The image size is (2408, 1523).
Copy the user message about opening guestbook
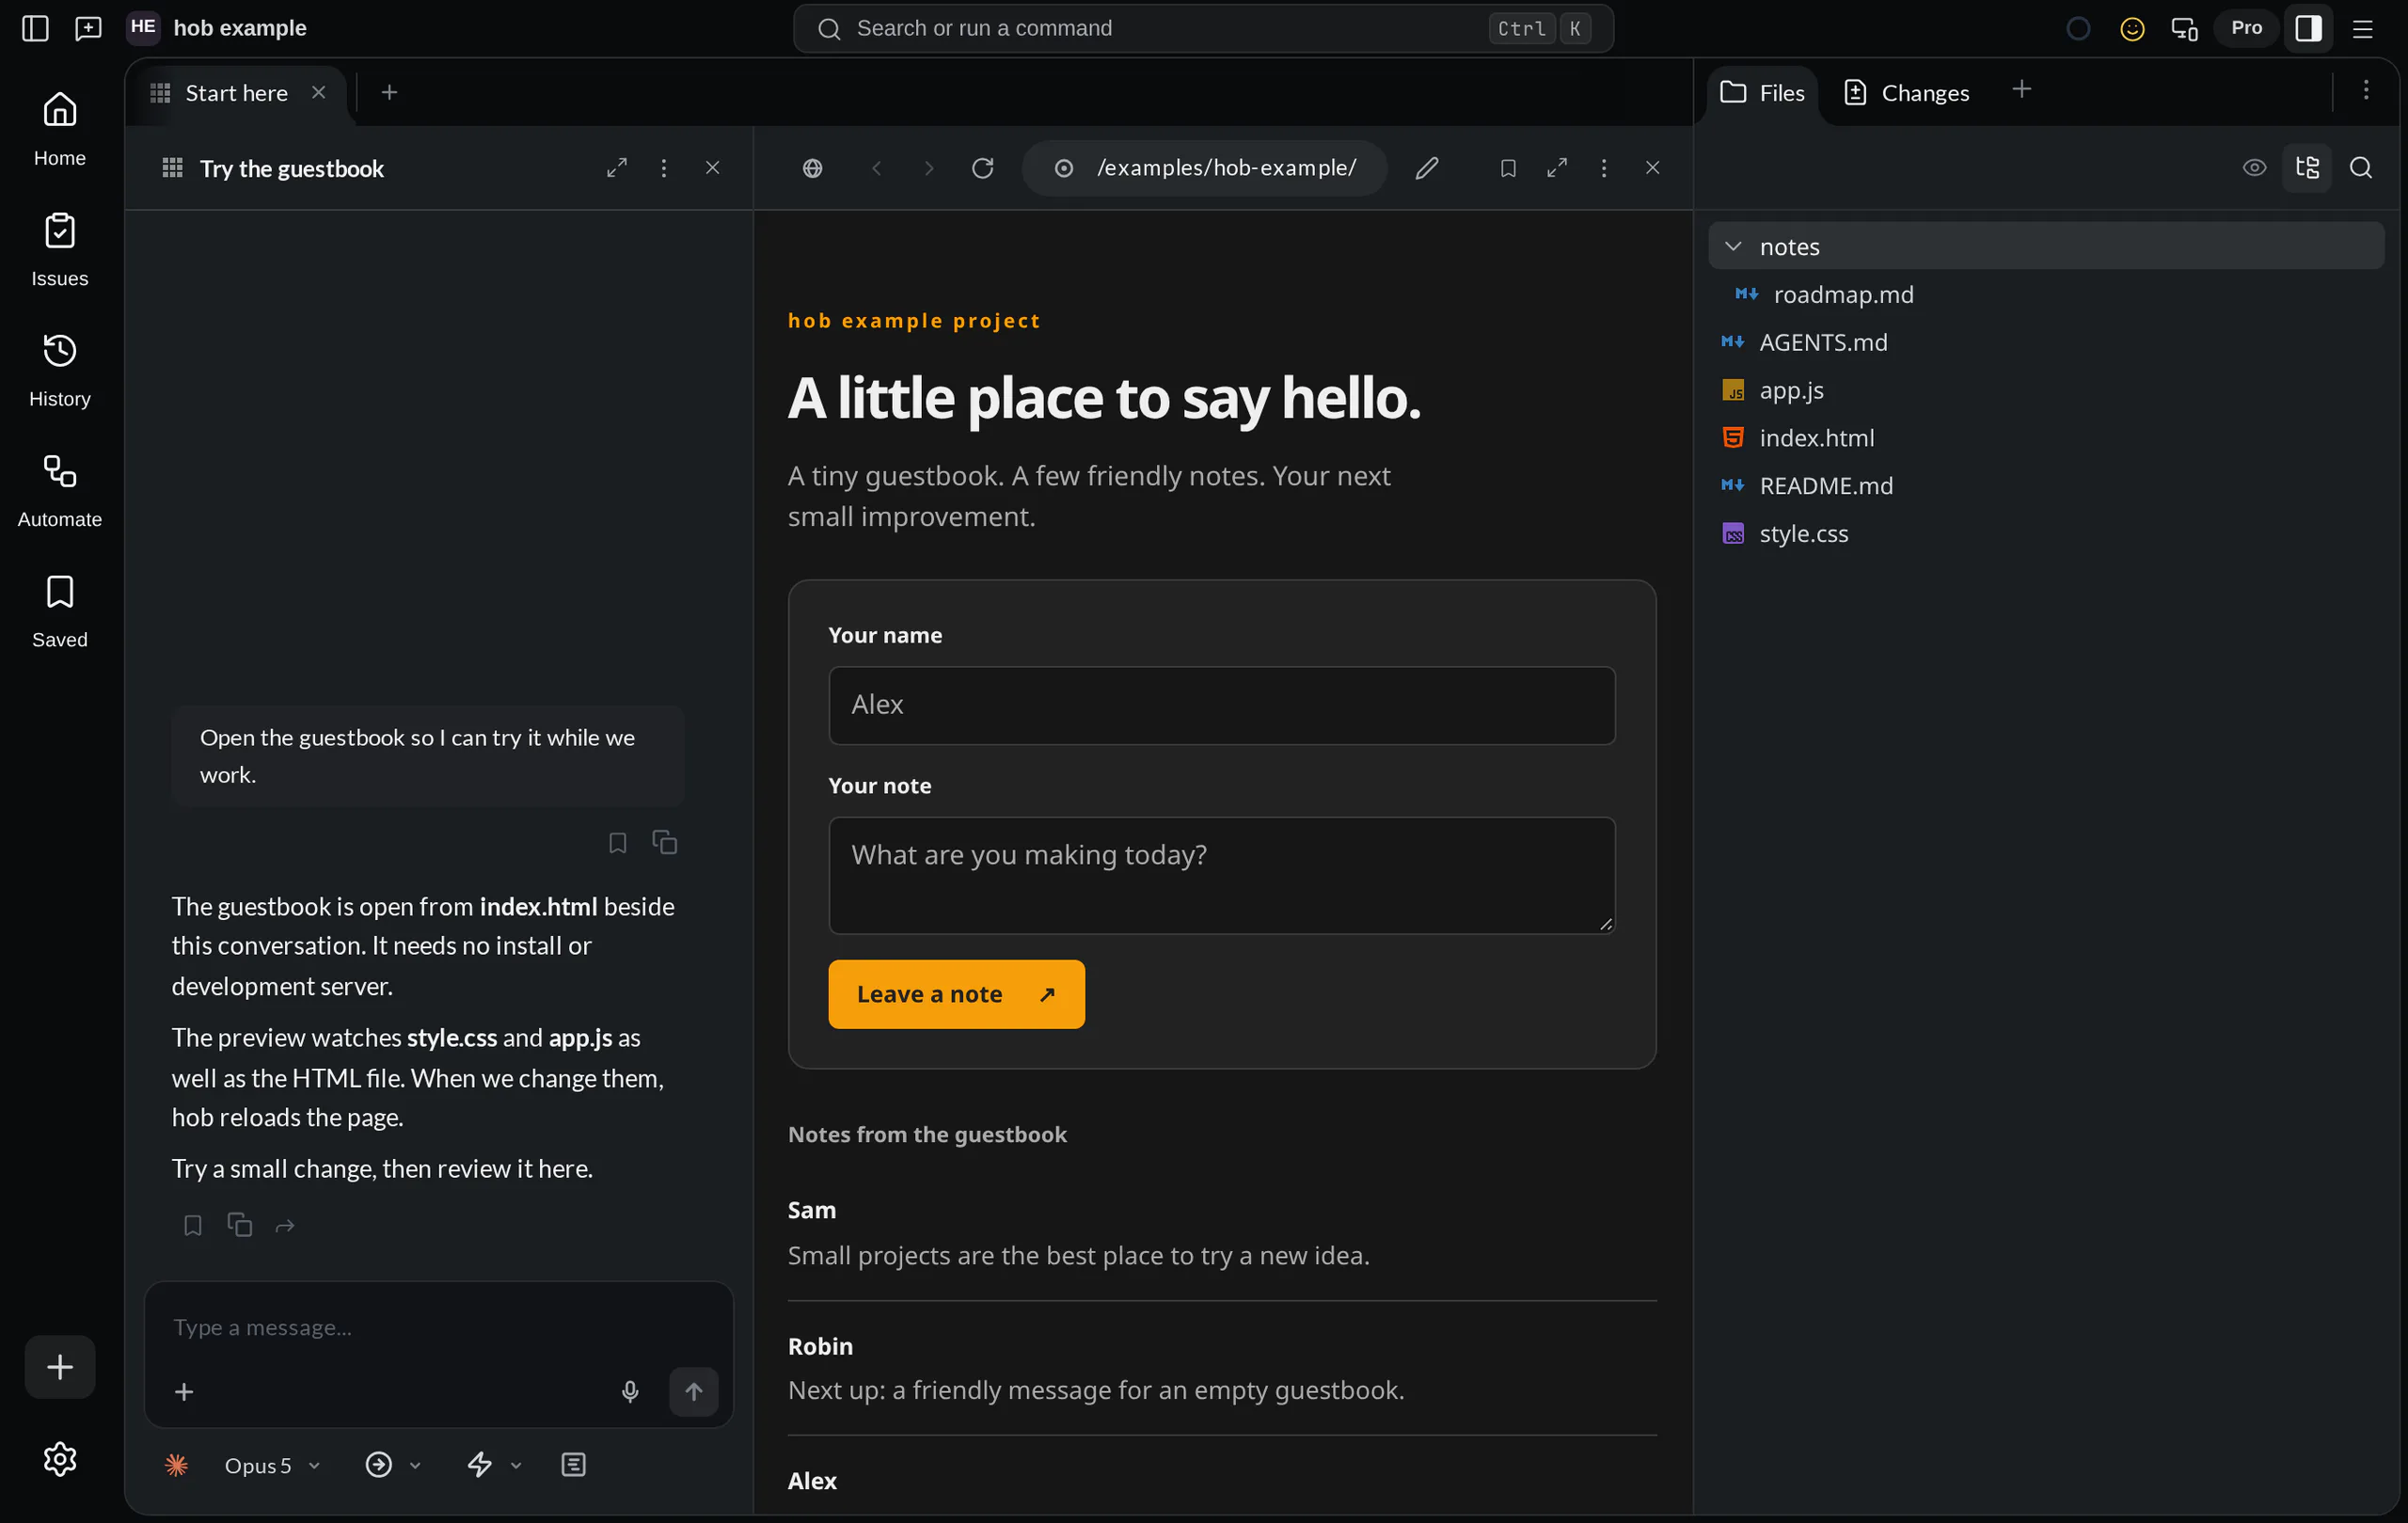pos(665,843)
